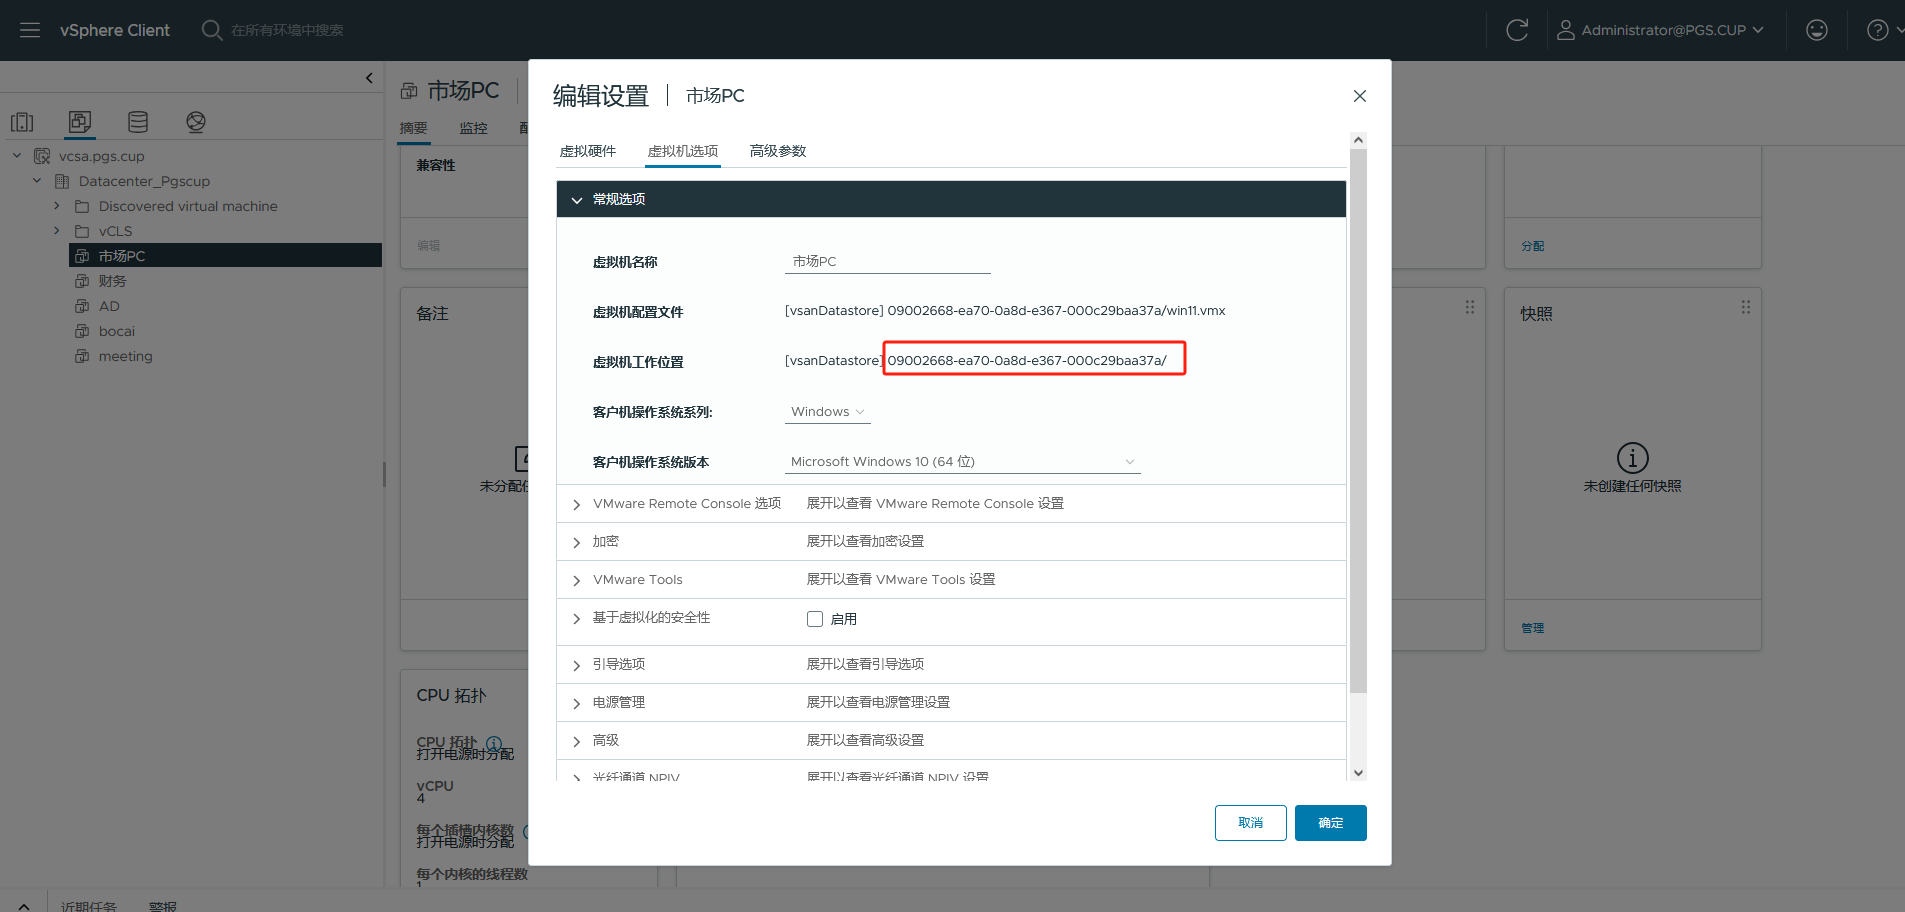Enable the 基于虚拟化的安全性 启用 checkbox

point(815,619)
